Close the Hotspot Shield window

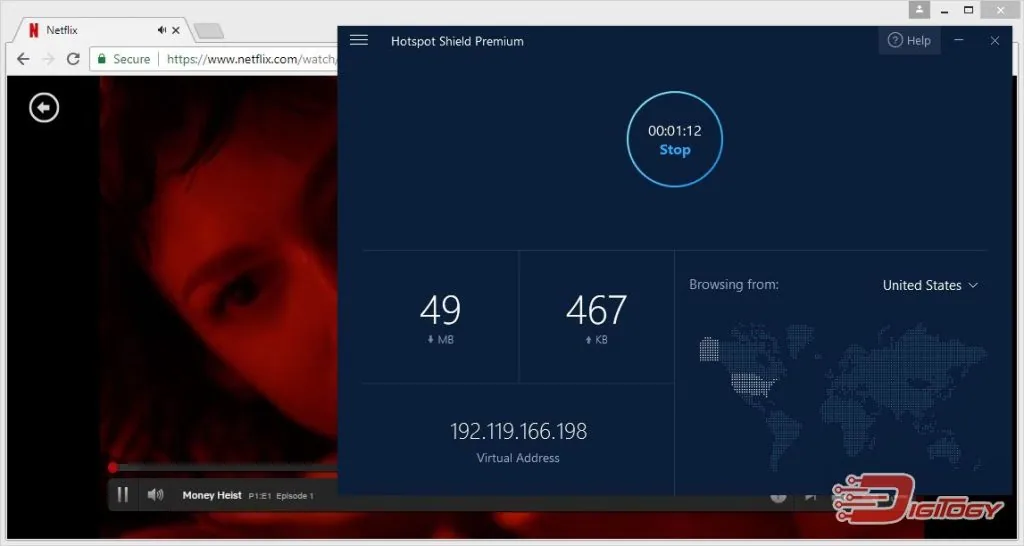click(x=995, y=40)
